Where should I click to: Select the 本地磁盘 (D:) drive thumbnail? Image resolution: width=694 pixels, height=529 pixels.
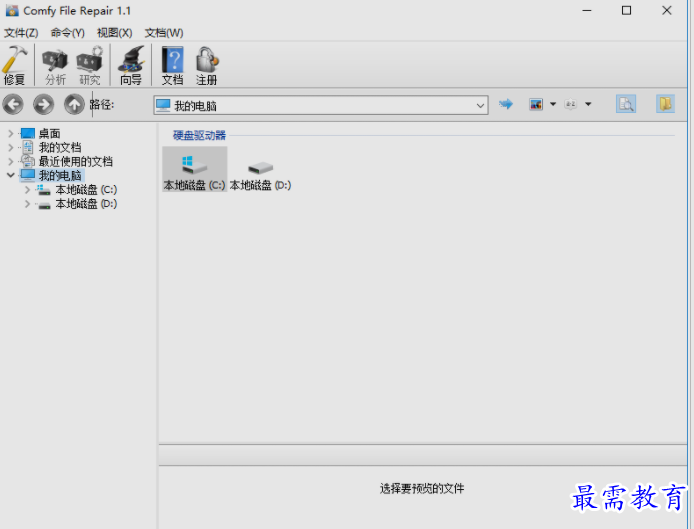(260, 174)
